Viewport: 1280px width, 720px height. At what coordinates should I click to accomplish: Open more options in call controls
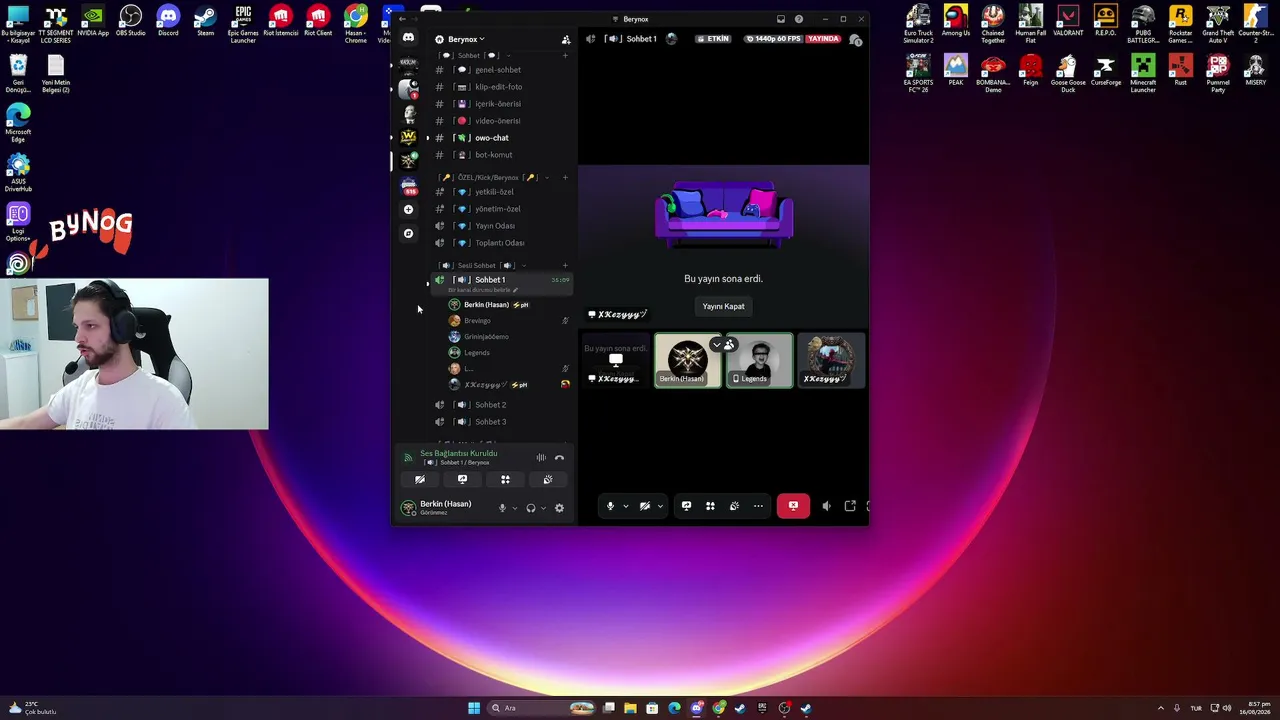point(758,506)
